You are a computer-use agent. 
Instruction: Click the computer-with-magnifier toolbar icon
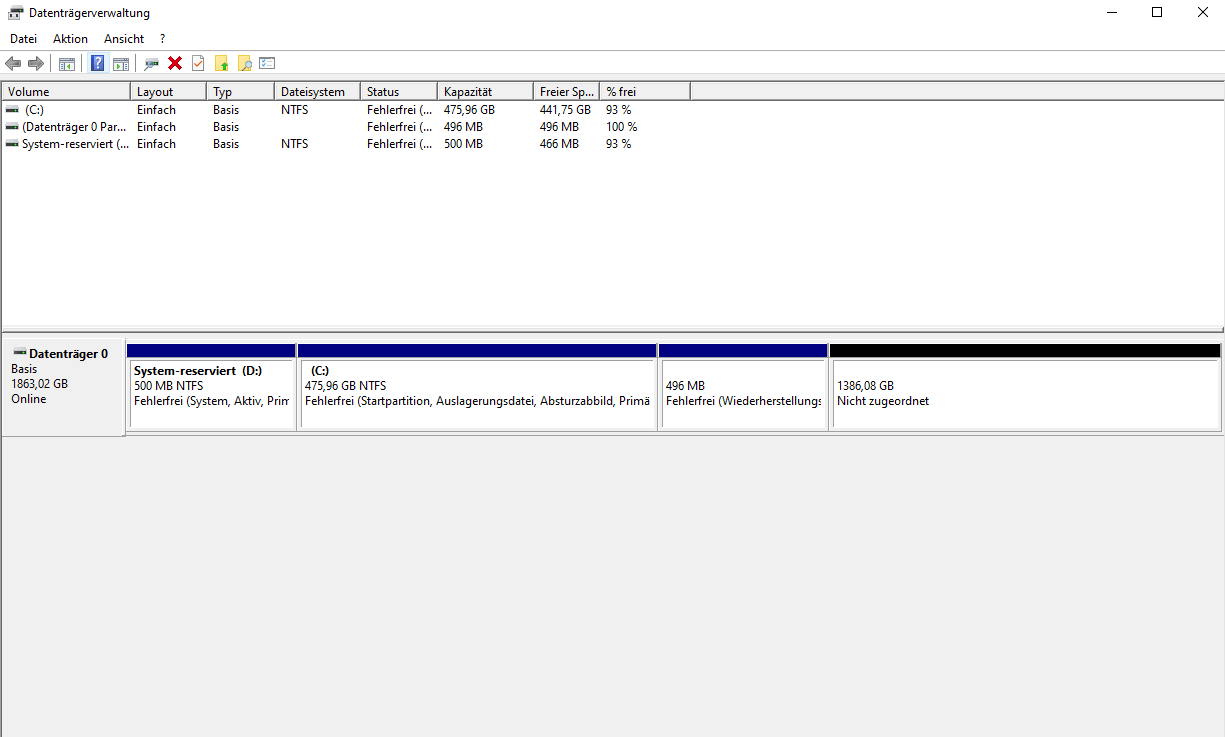click(151, 63)
